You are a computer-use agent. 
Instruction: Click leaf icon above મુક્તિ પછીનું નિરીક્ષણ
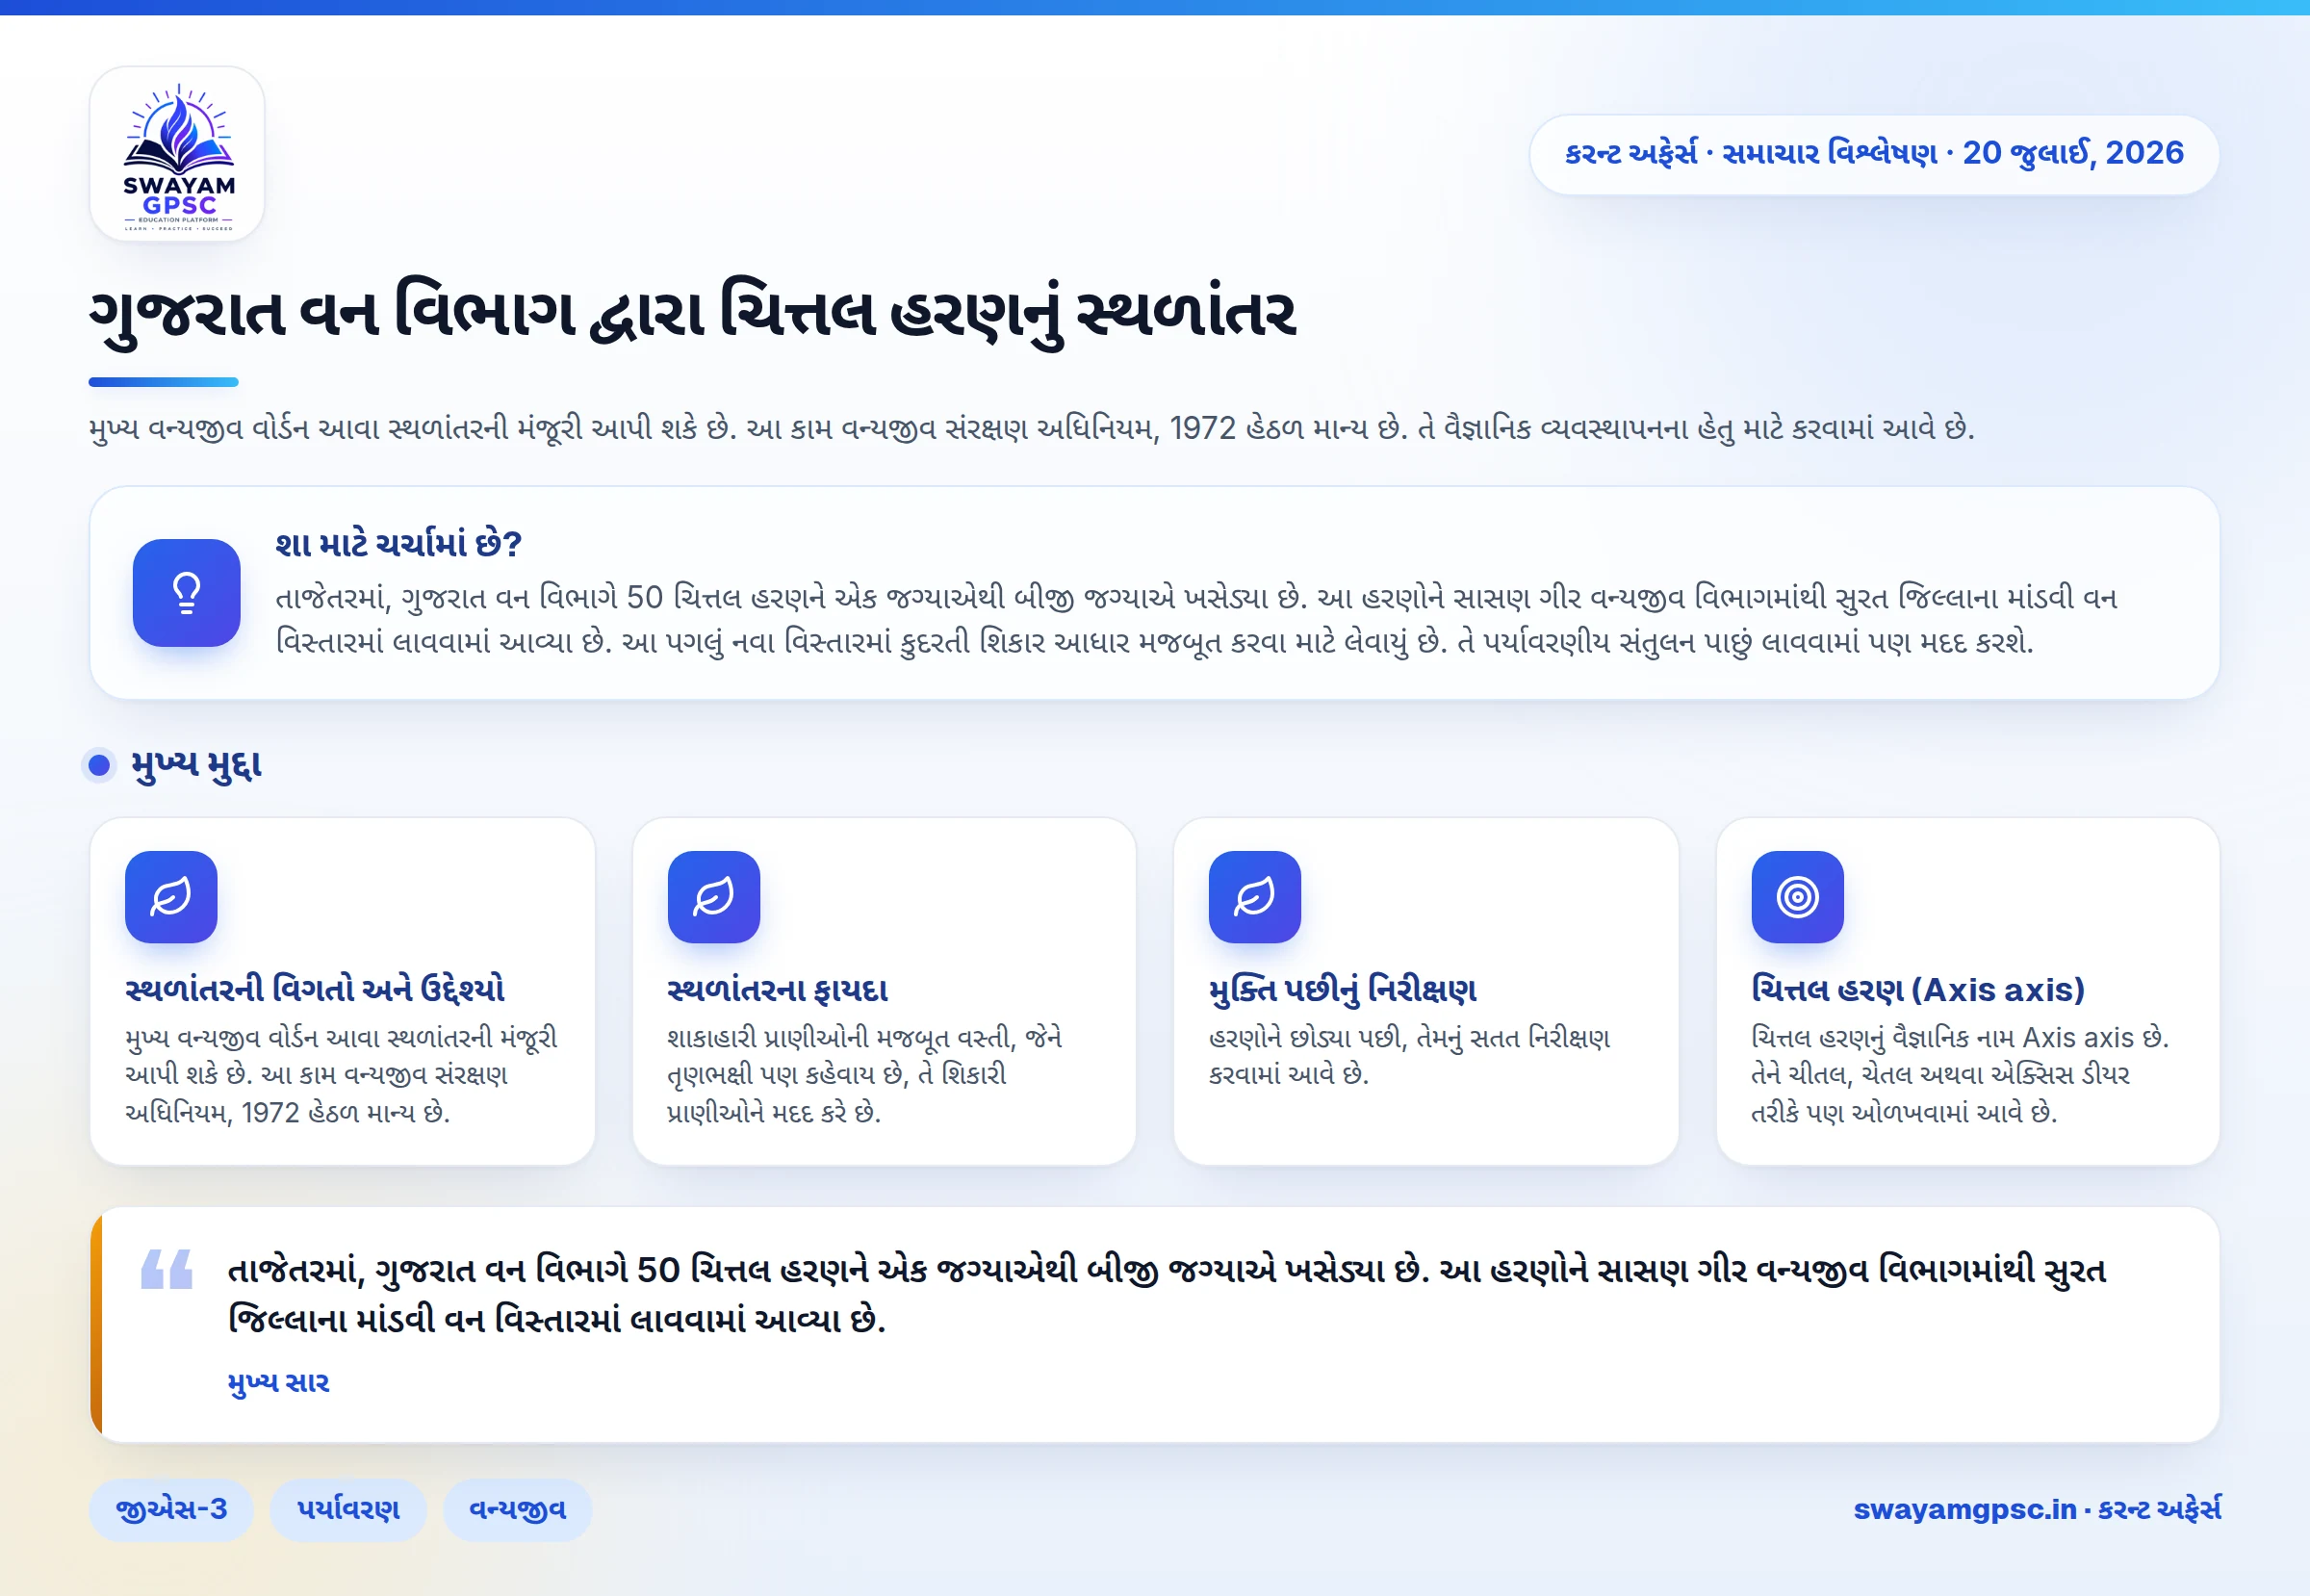tap(1255, 897)
